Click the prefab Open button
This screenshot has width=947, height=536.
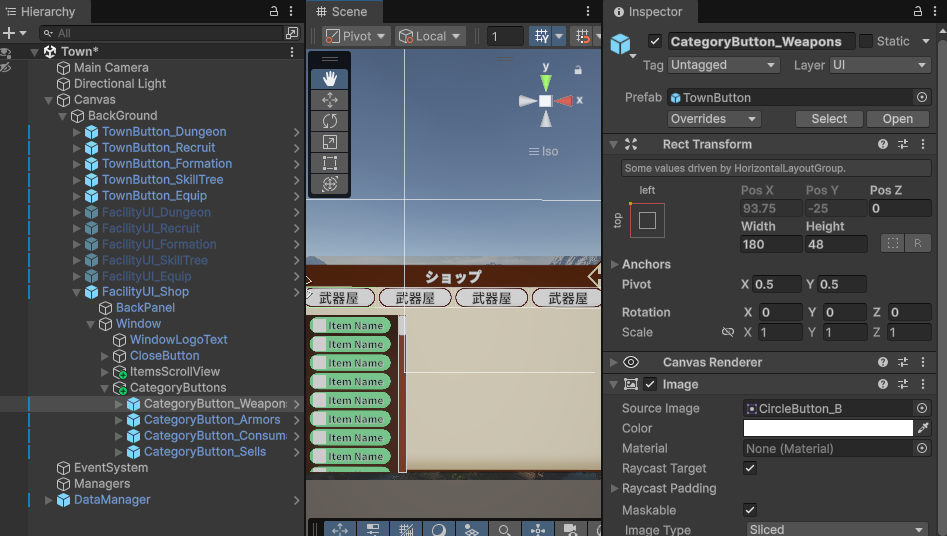[x=897, y=119]
